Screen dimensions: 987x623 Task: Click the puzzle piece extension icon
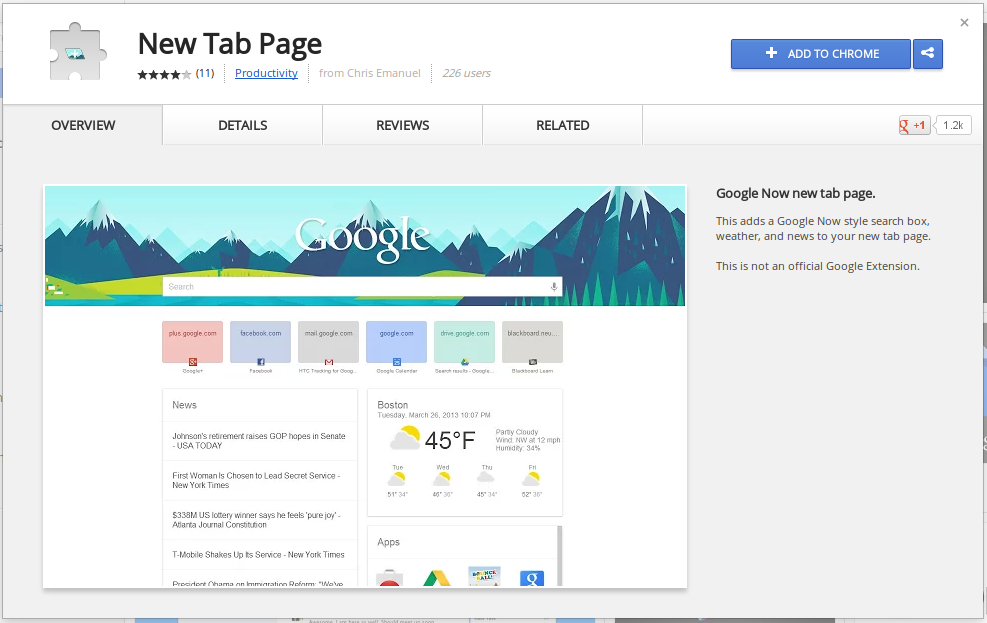pyautogui.click(x=77, y=52)
